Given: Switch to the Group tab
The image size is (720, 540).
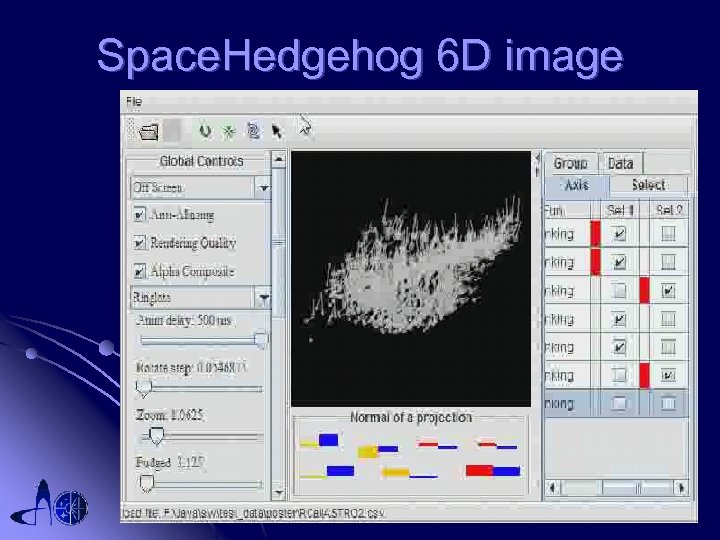Looking at the screenshot, I should tap(571, 163).
